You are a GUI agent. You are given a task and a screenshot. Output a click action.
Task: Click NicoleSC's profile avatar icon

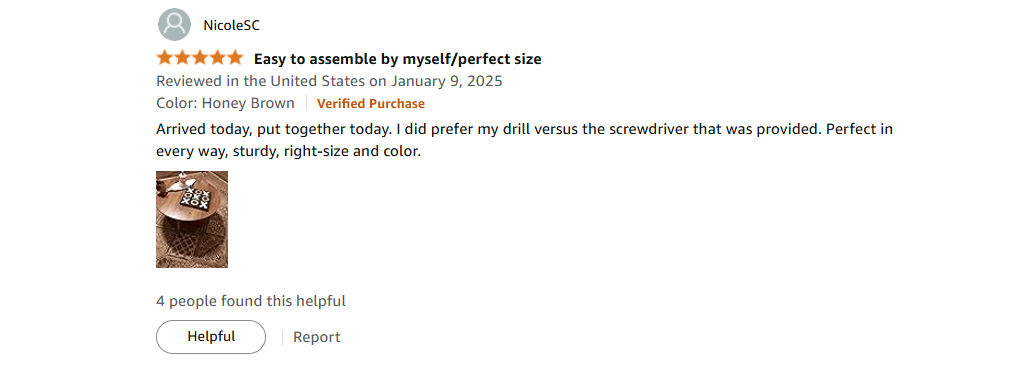tap(174, 25)
